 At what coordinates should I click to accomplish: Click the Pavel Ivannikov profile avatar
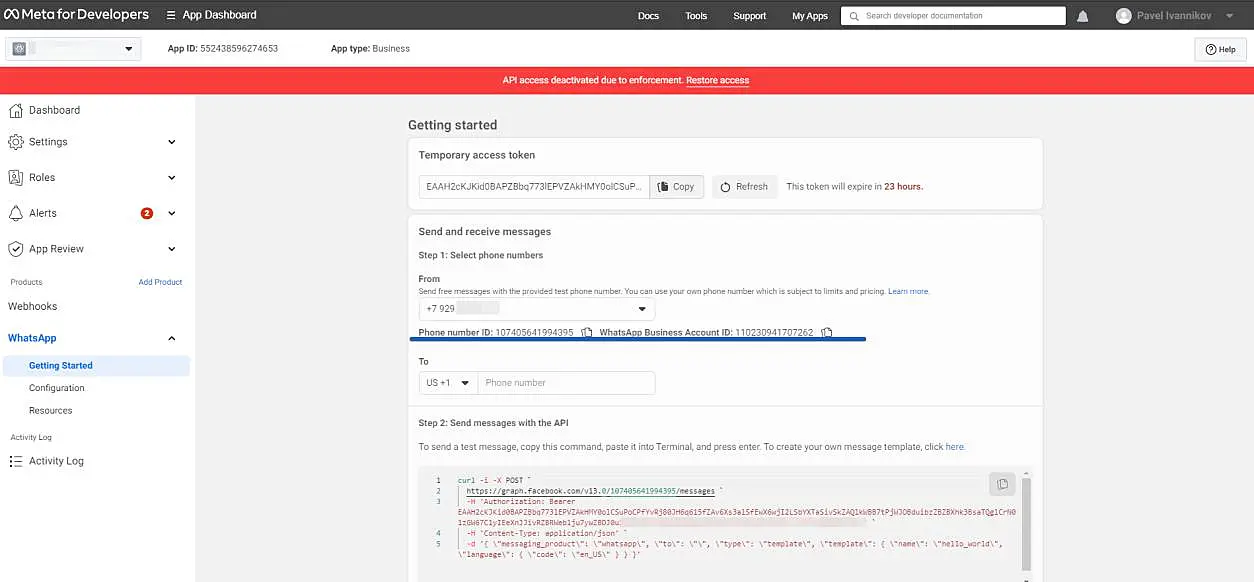coord(1124,16)
